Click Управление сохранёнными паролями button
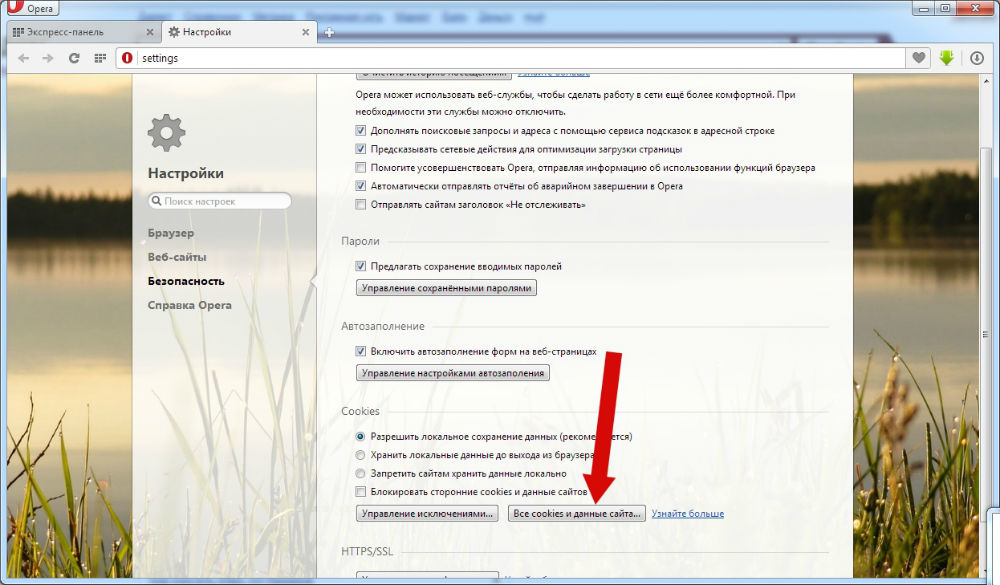1000x585 pixels. [446, 288]
